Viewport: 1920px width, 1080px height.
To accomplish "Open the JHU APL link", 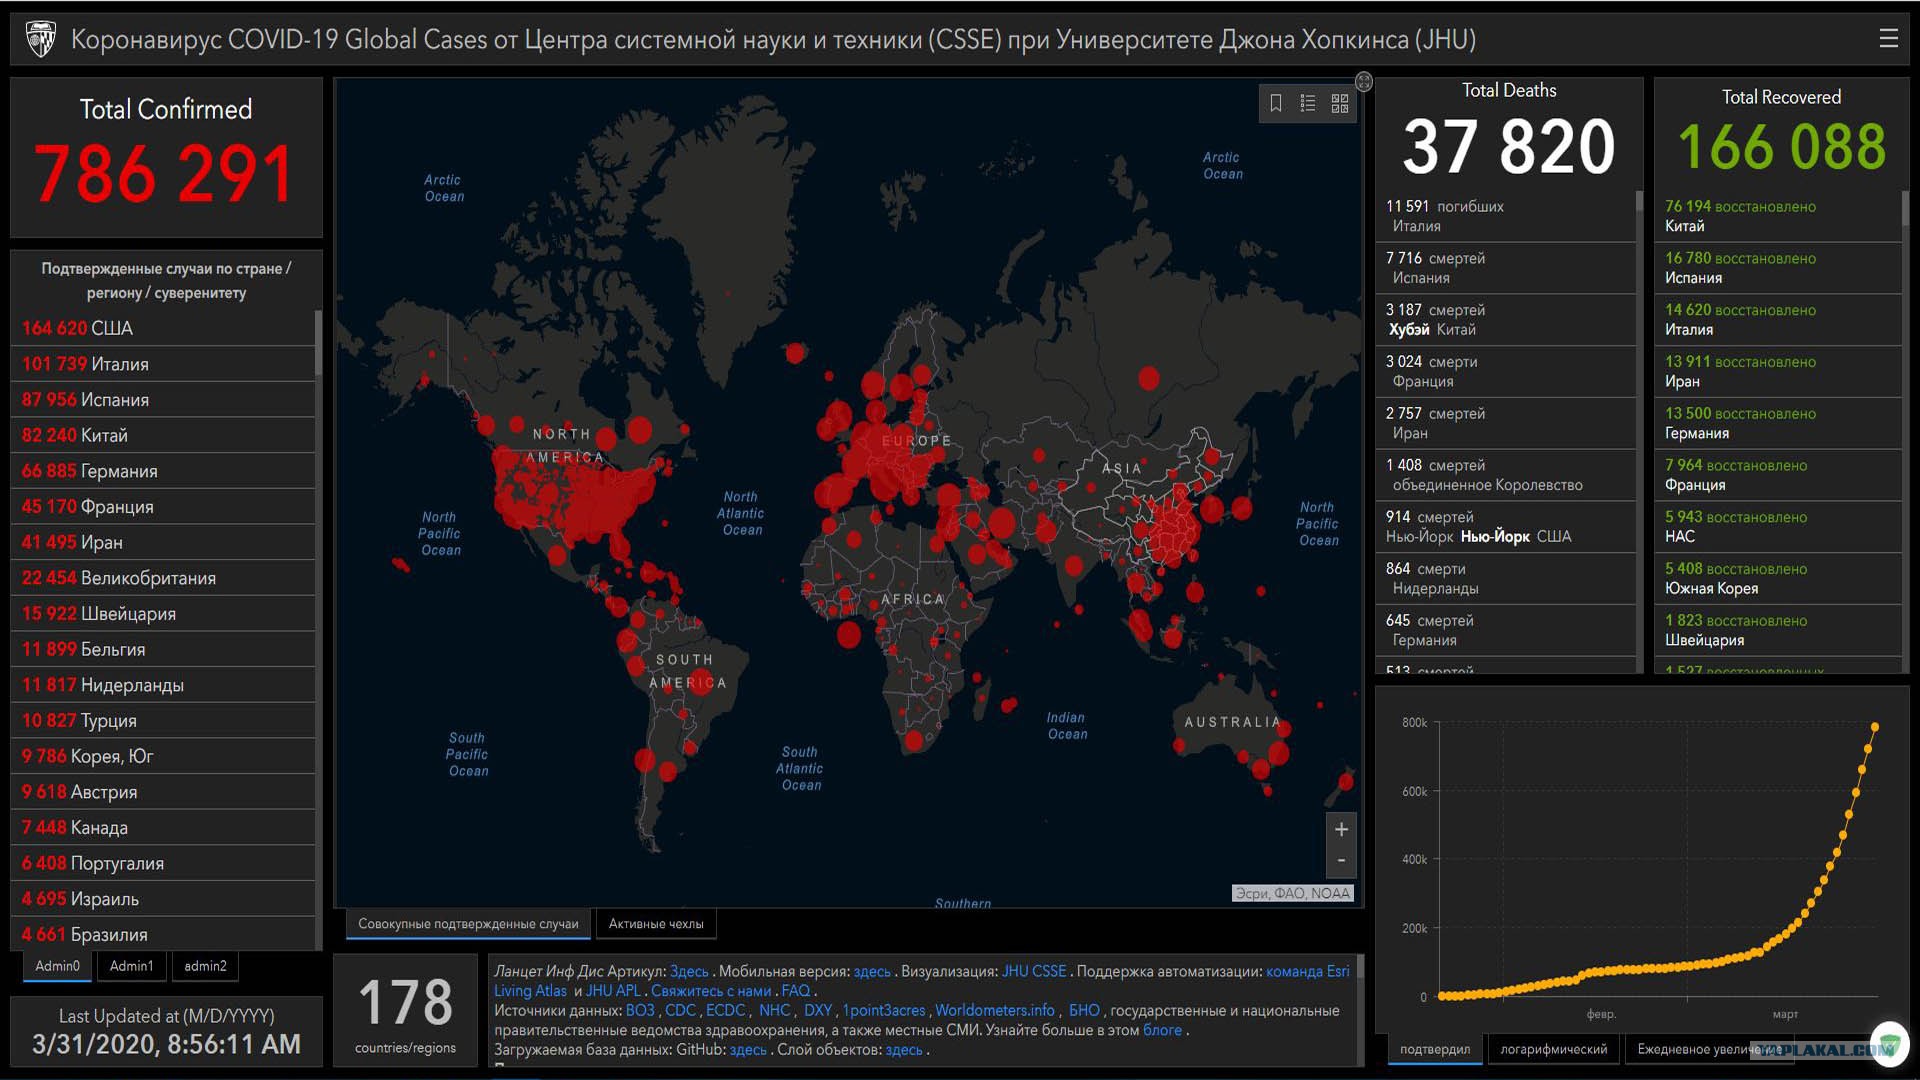I will pyautogui.click(x=613, y=991).
